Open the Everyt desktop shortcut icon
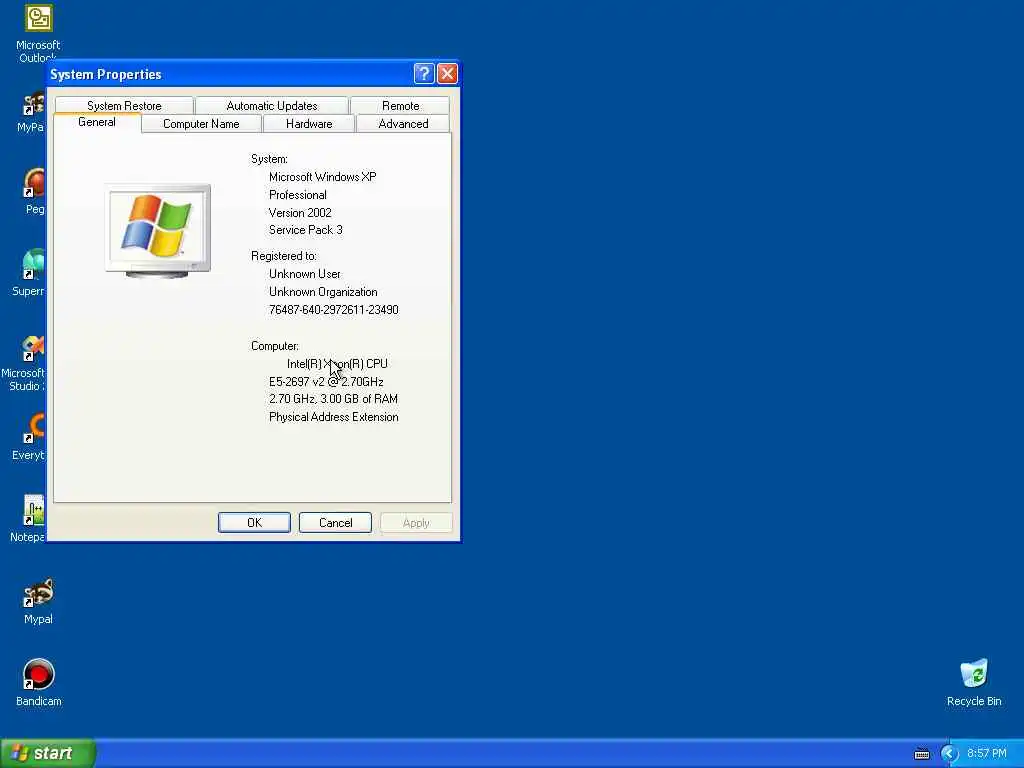Image resolution: width=1024 pixels, height=768 pixels. click(x=34, y=429)
